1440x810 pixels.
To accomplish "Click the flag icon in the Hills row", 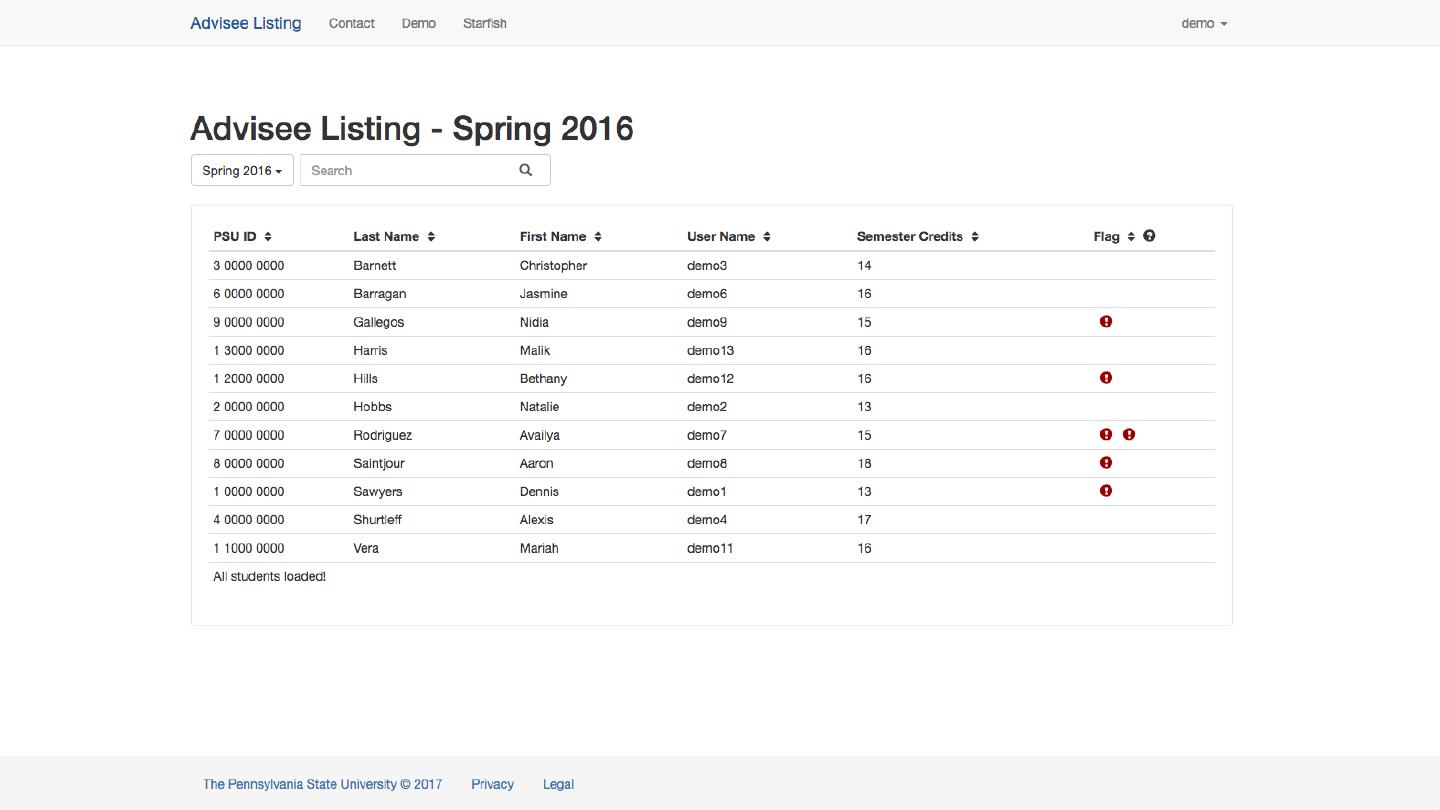I will click(1105, 378).
